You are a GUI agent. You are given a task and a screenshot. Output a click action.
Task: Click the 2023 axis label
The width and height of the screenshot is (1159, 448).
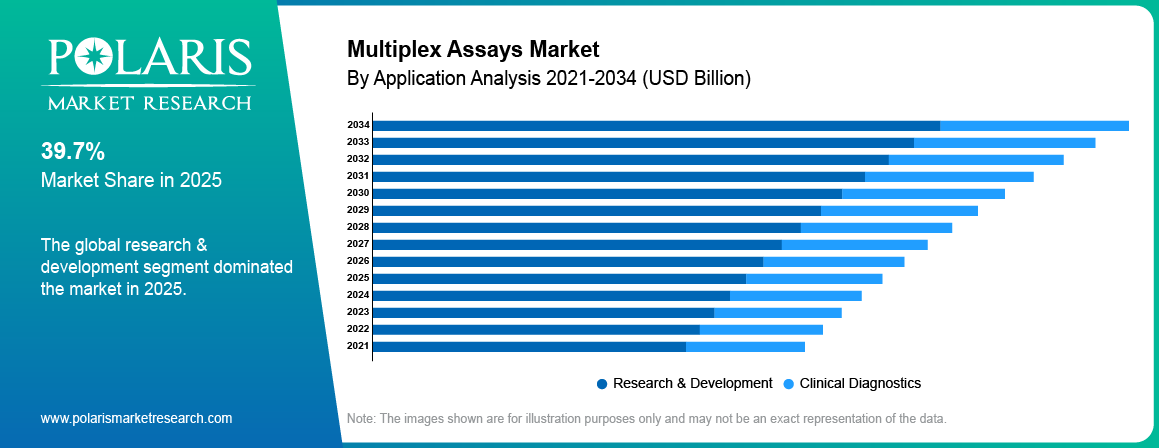(358, 311)
